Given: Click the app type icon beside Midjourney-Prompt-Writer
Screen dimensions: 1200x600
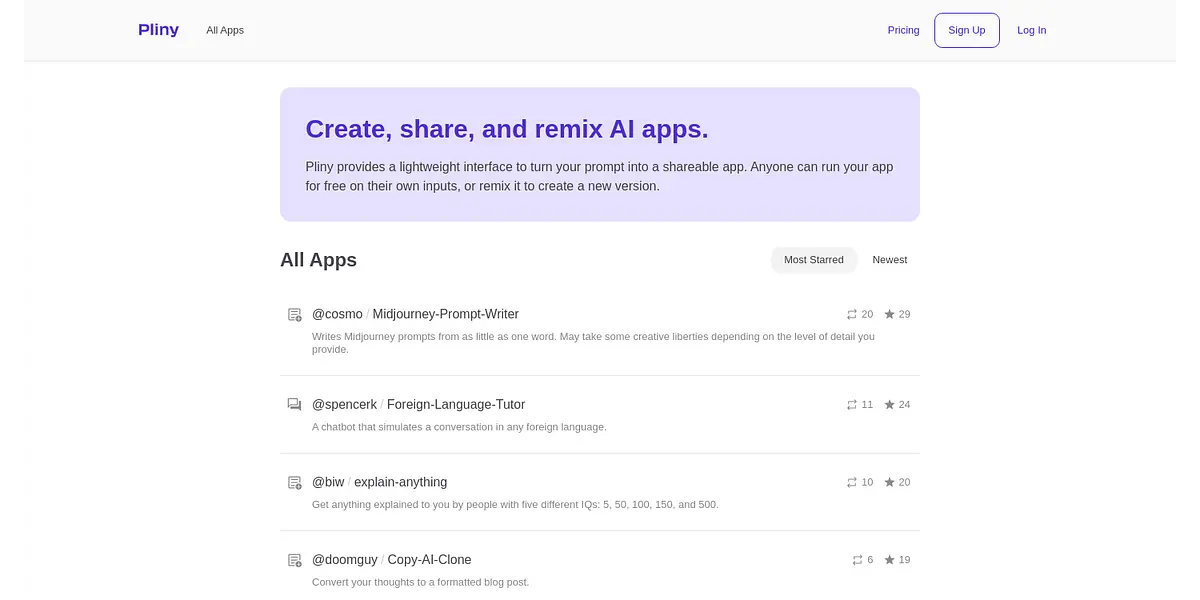Looking at the screenshot, I should click(x=294, y=315).
